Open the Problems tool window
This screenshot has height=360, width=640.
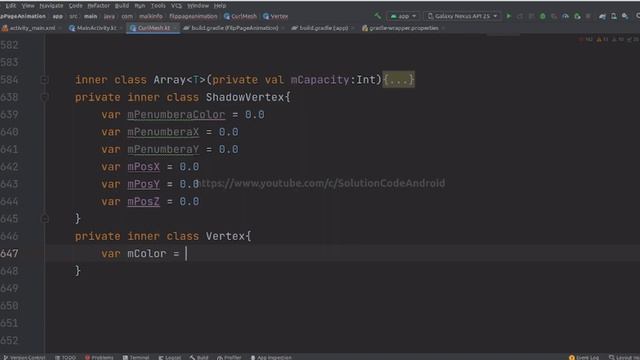pyautogui.click(x=99, y=357)
